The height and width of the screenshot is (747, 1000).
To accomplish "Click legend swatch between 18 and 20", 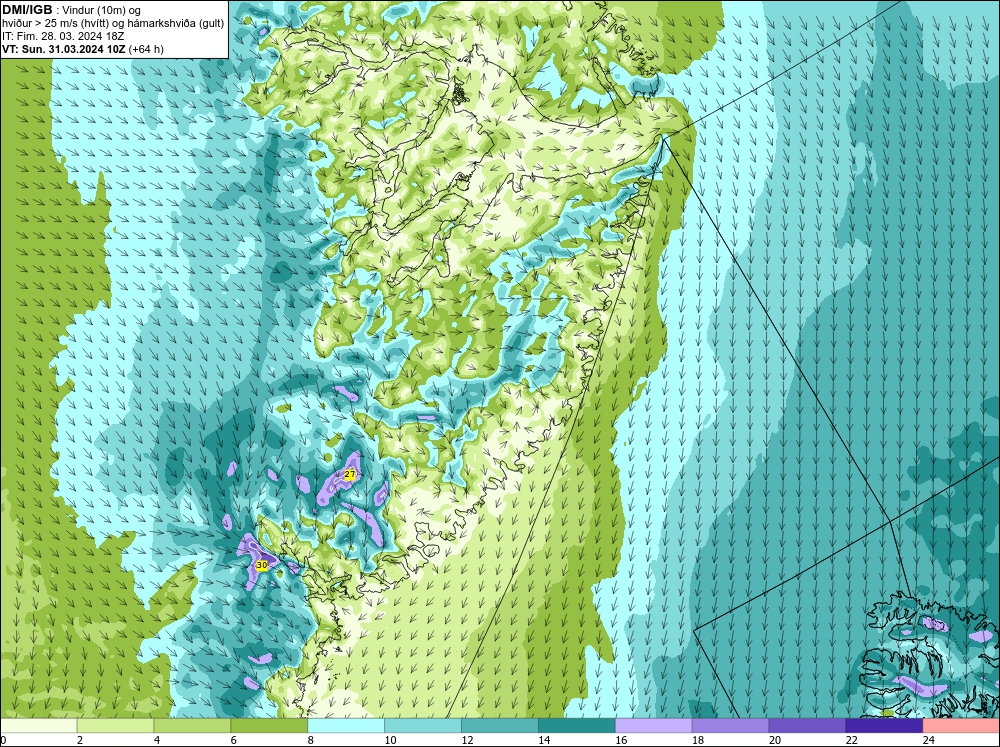I will click(x=730, y=726).
